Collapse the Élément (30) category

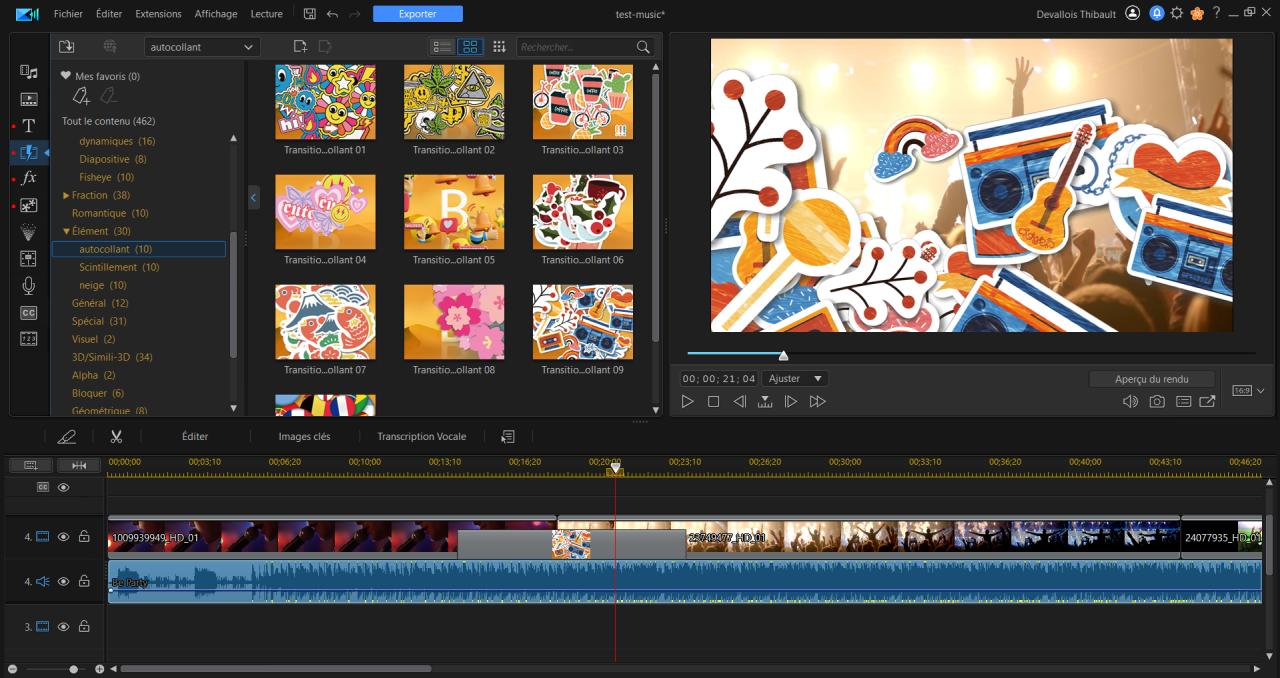(x=66, y=231)
